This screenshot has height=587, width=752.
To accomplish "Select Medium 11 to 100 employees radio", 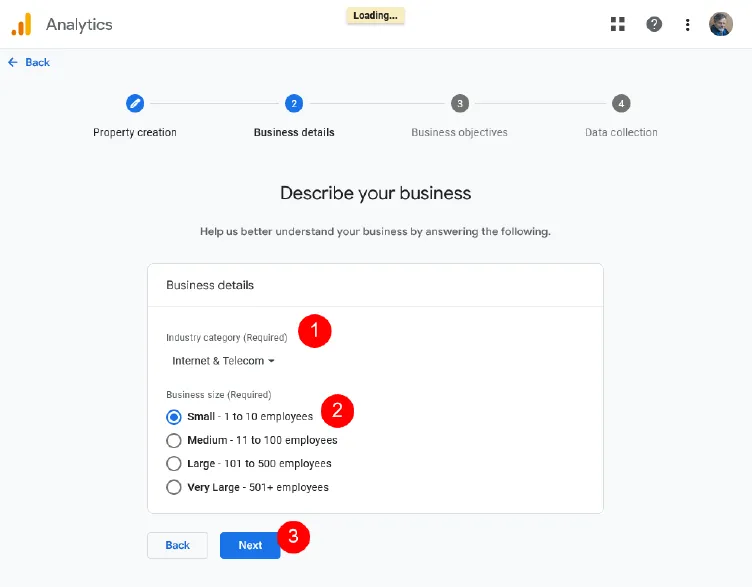I will pos(174,440).
